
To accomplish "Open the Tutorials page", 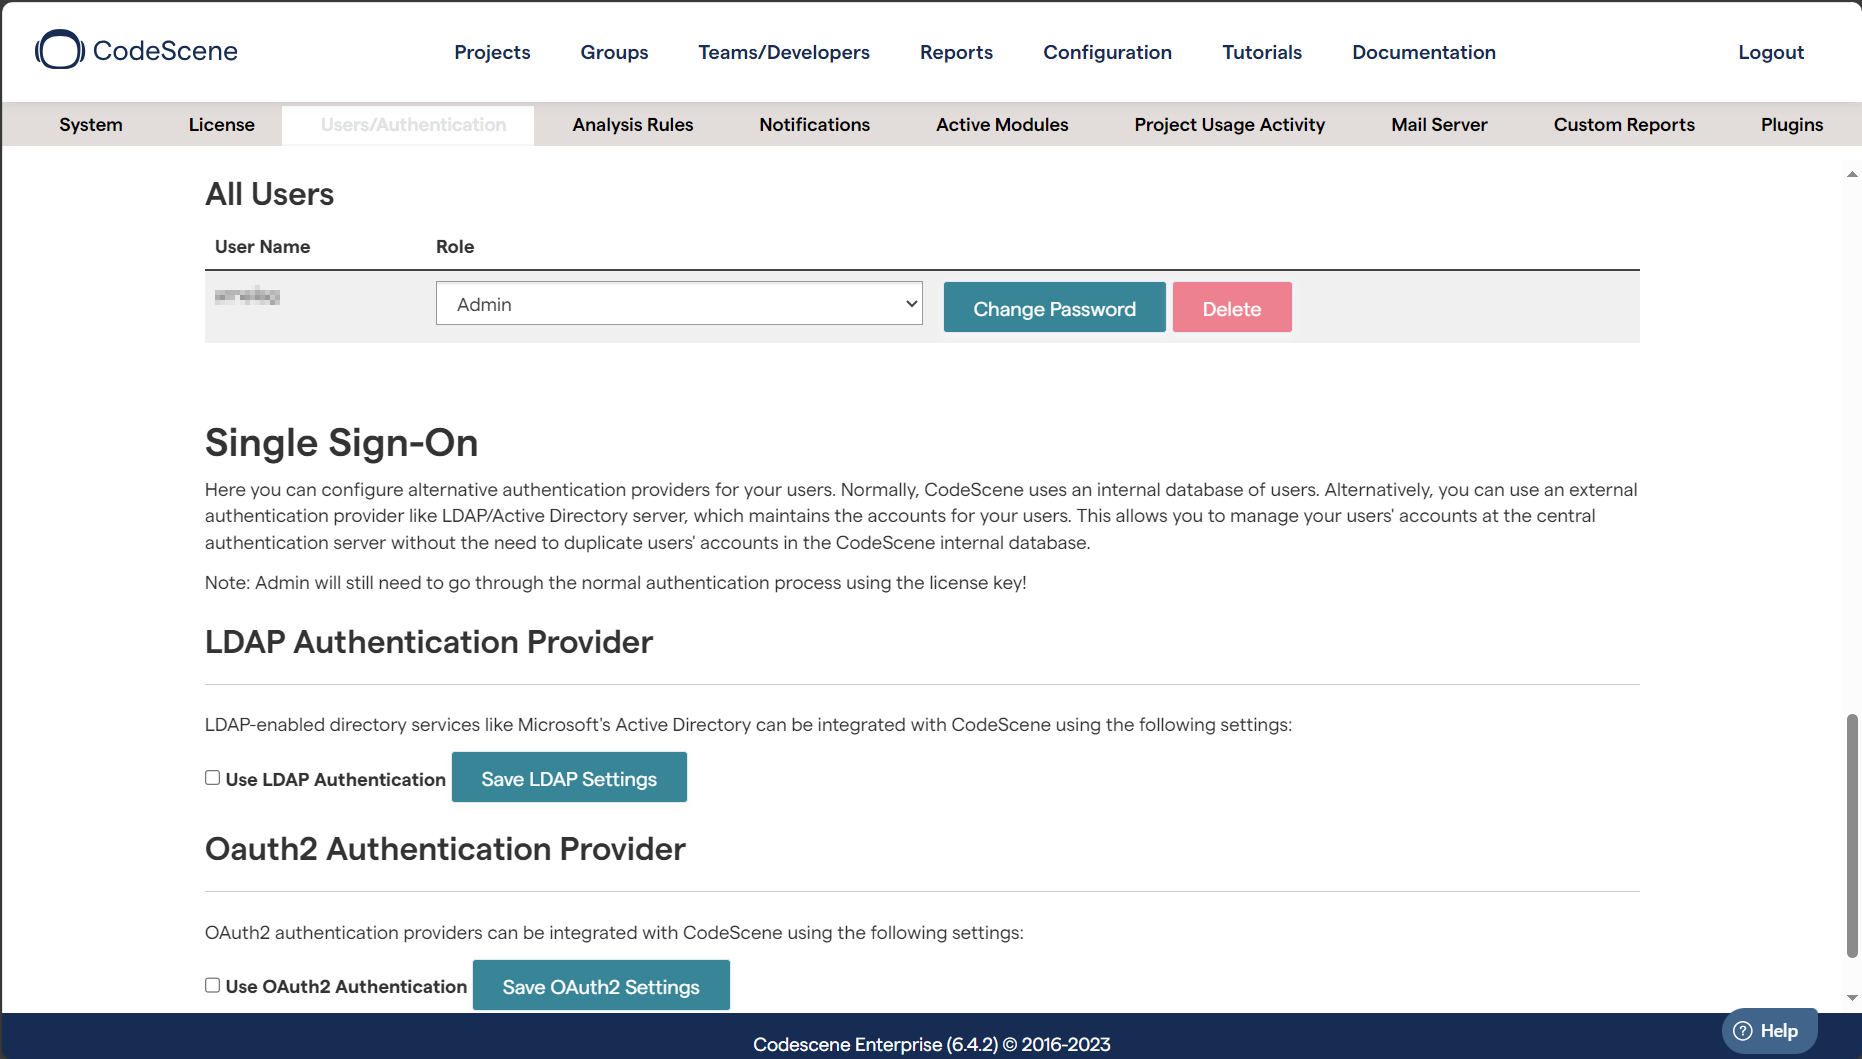I will point(1262,52).
